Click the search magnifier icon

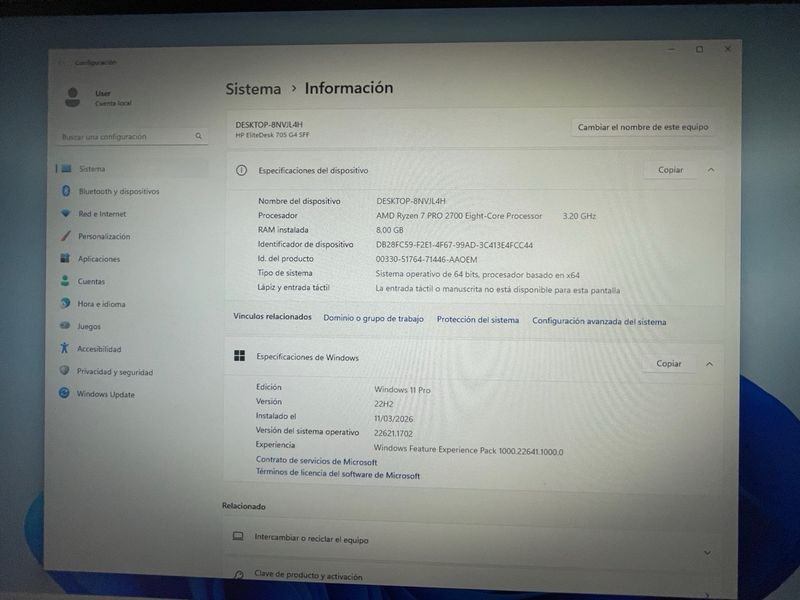pos(198,136)
